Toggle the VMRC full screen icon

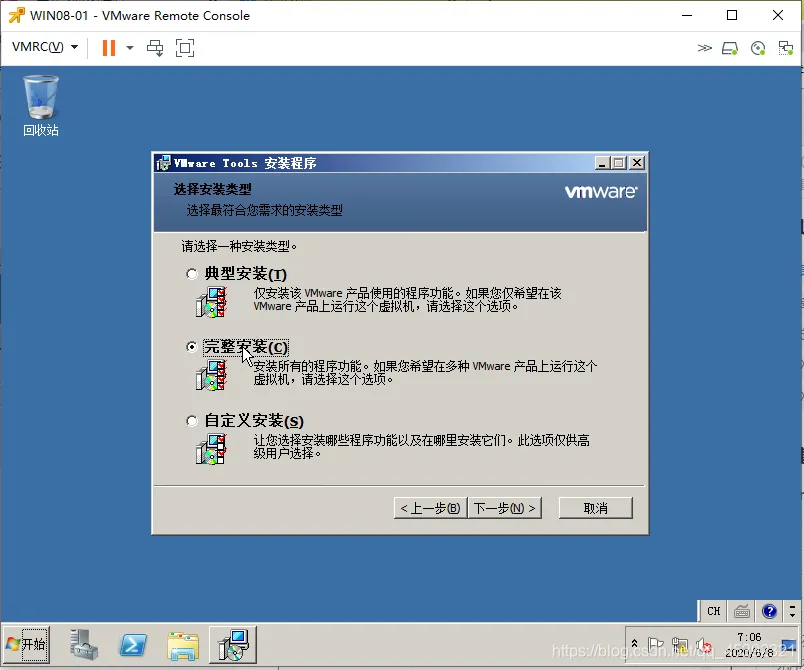[x=185, y=48]
